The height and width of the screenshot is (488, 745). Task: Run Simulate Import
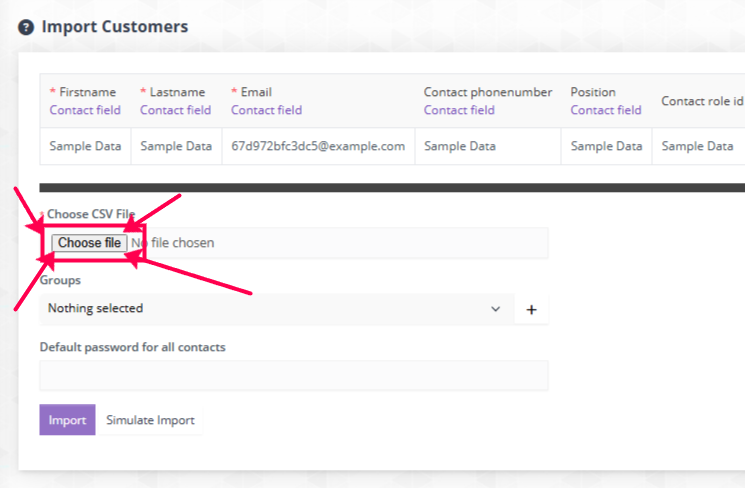[150, 420]
